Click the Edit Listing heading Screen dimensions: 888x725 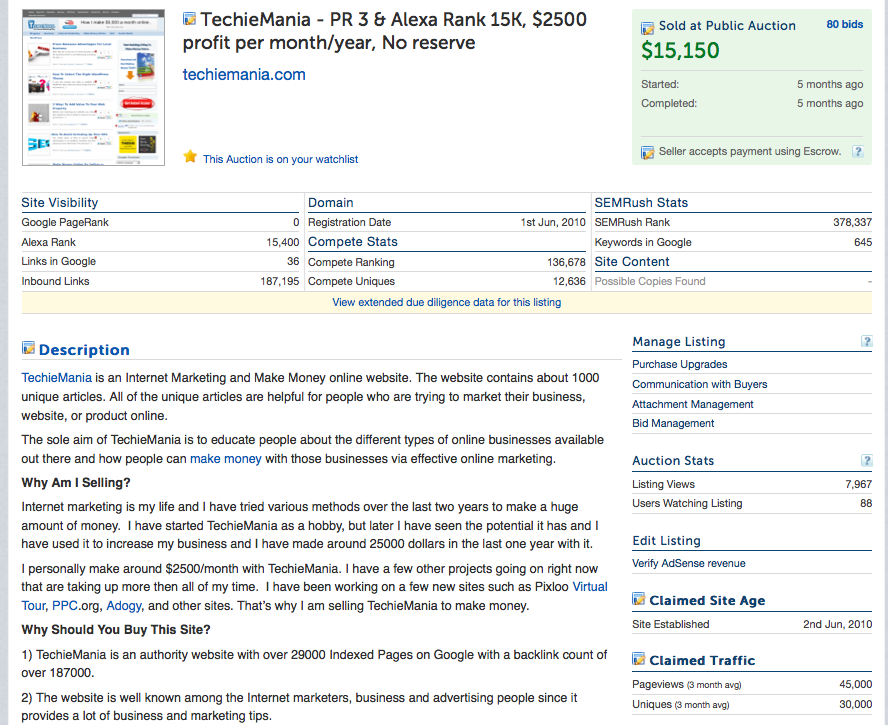pos(667,541)
